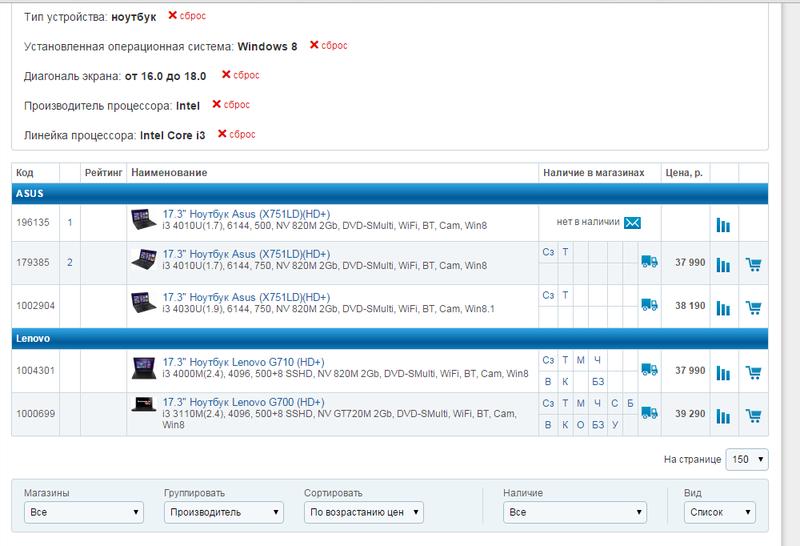
Task: Click store code У in Lenovo G700 row
Action: coord(615,425)
